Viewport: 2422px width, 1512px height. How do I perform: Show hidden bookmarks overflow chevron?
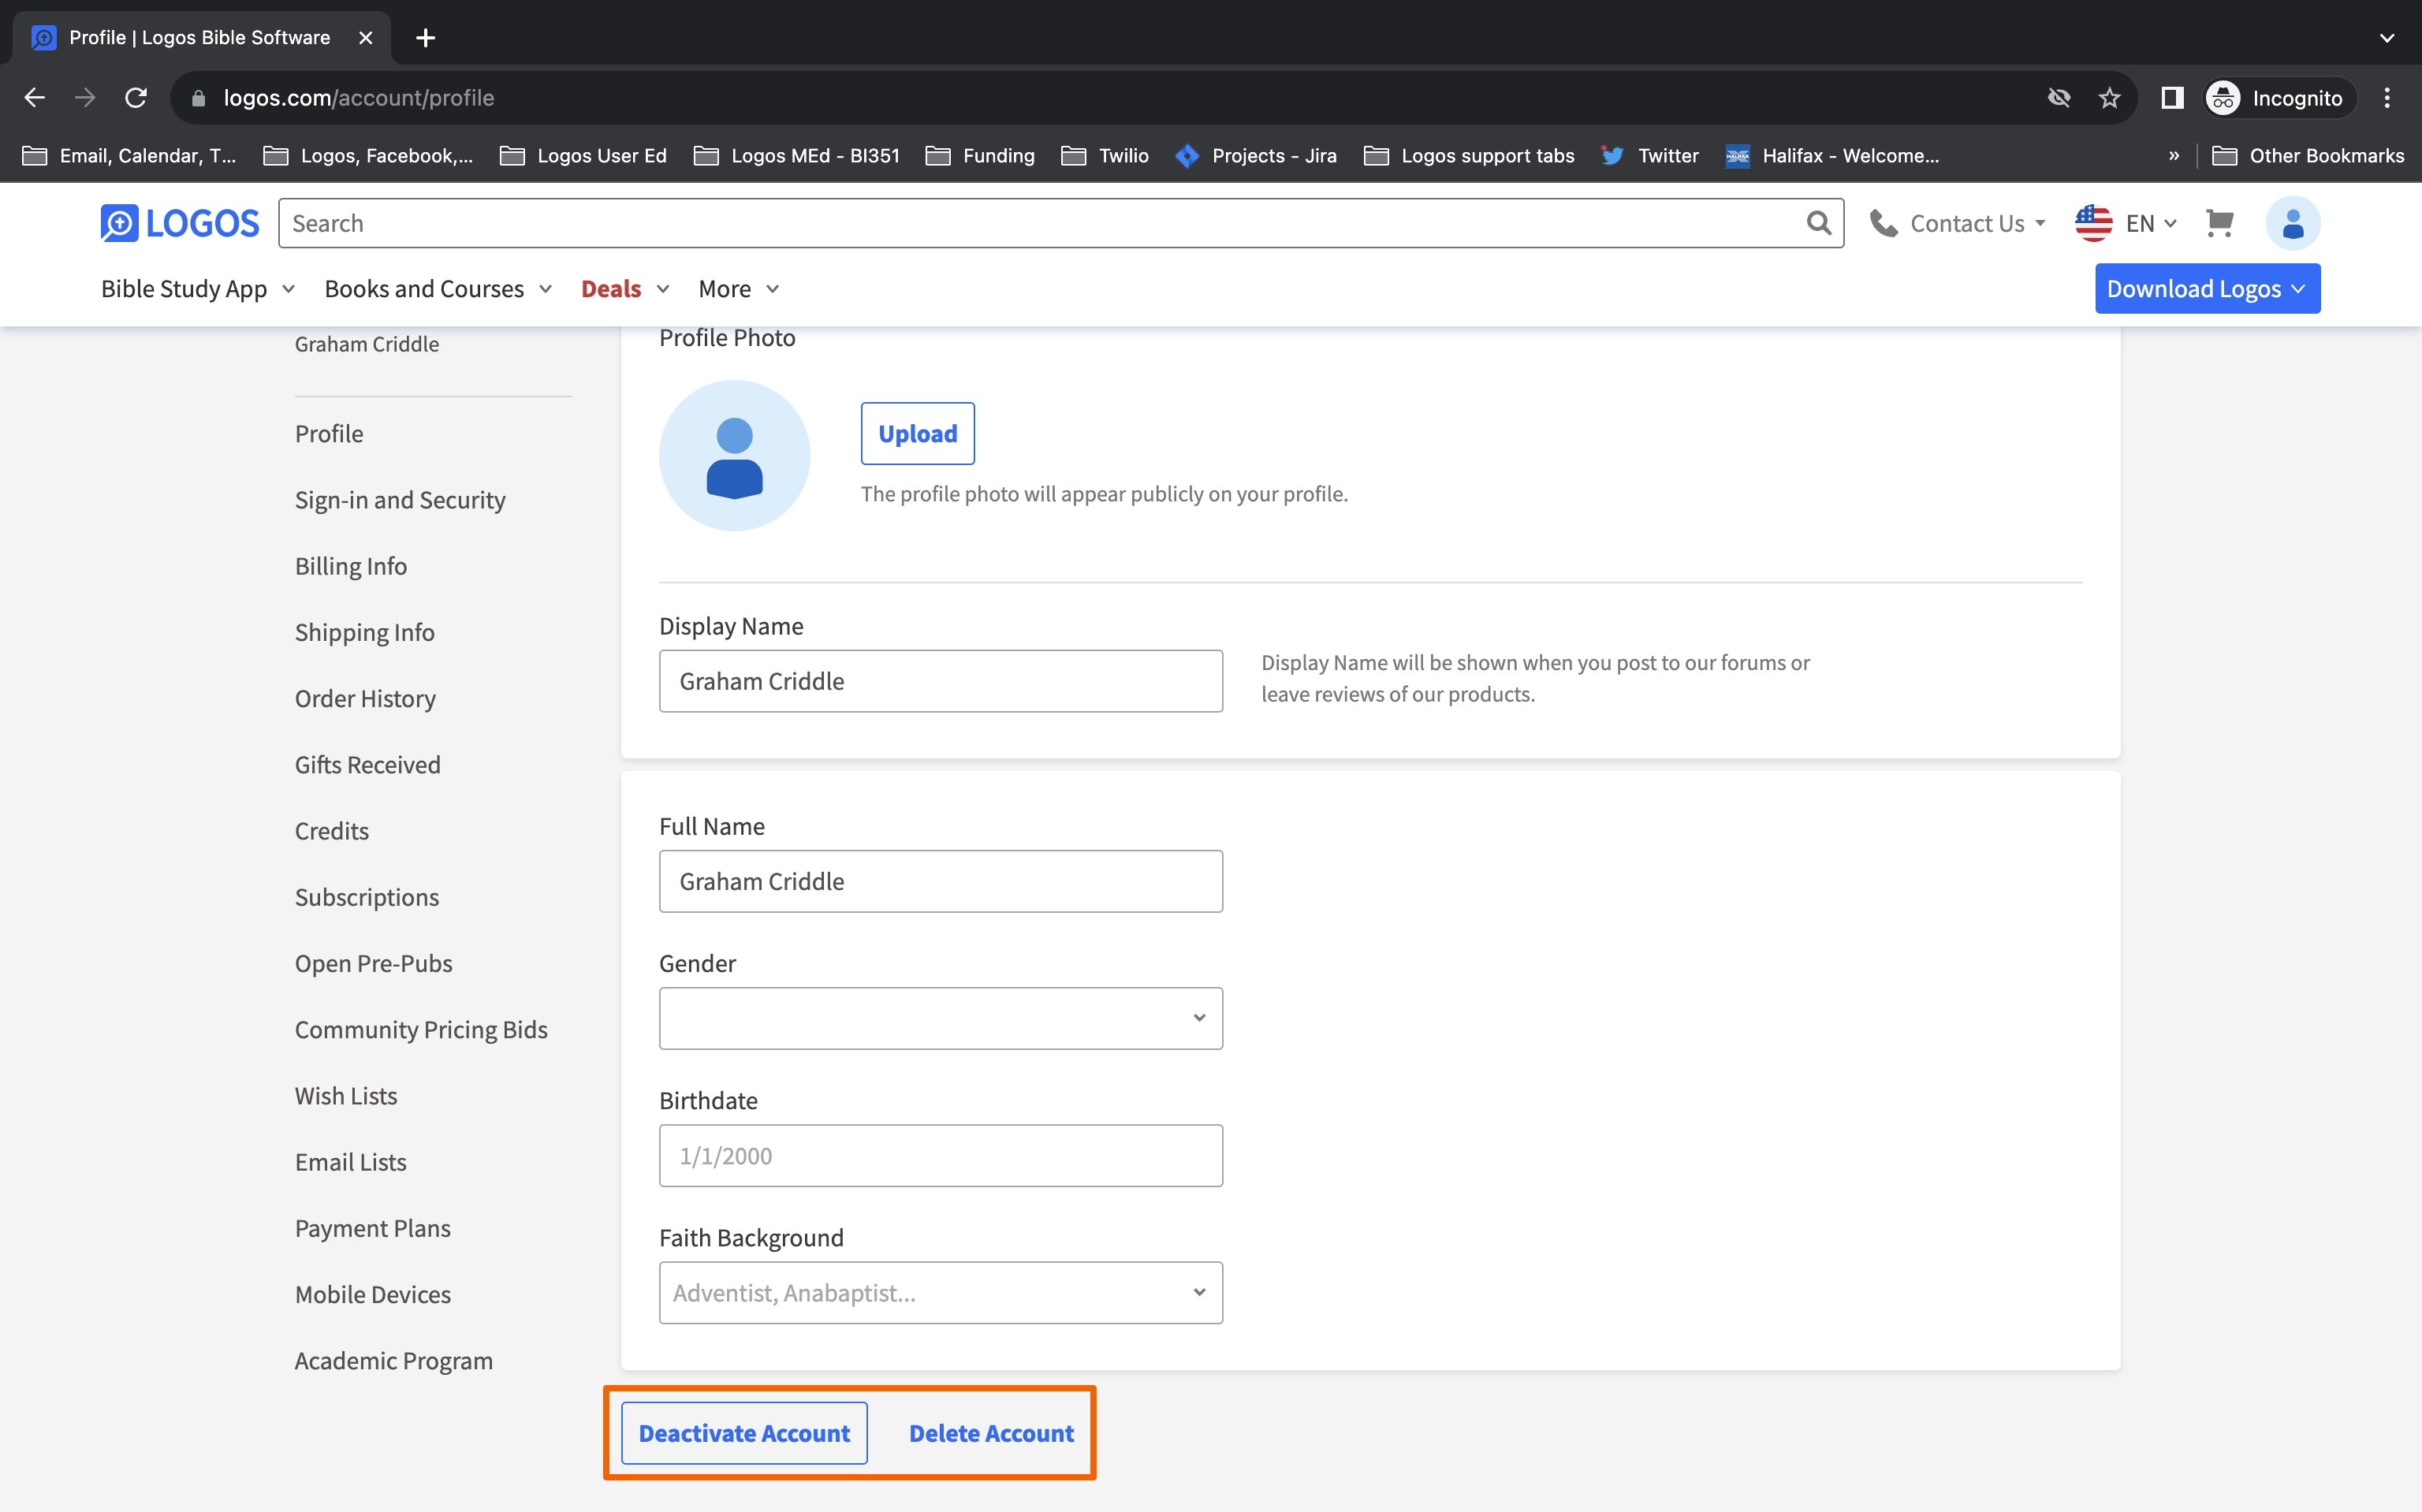point(2173,155)
